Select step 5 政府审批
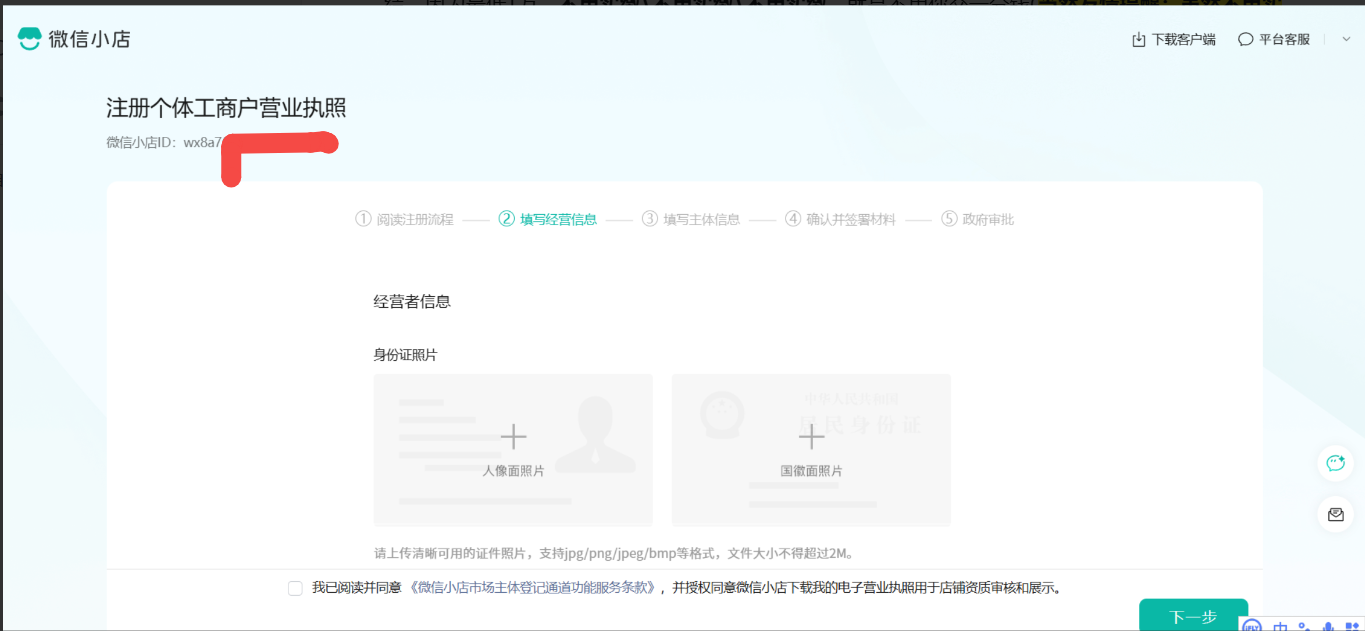This screenshot has height=631, width=1365. point(977,219)
